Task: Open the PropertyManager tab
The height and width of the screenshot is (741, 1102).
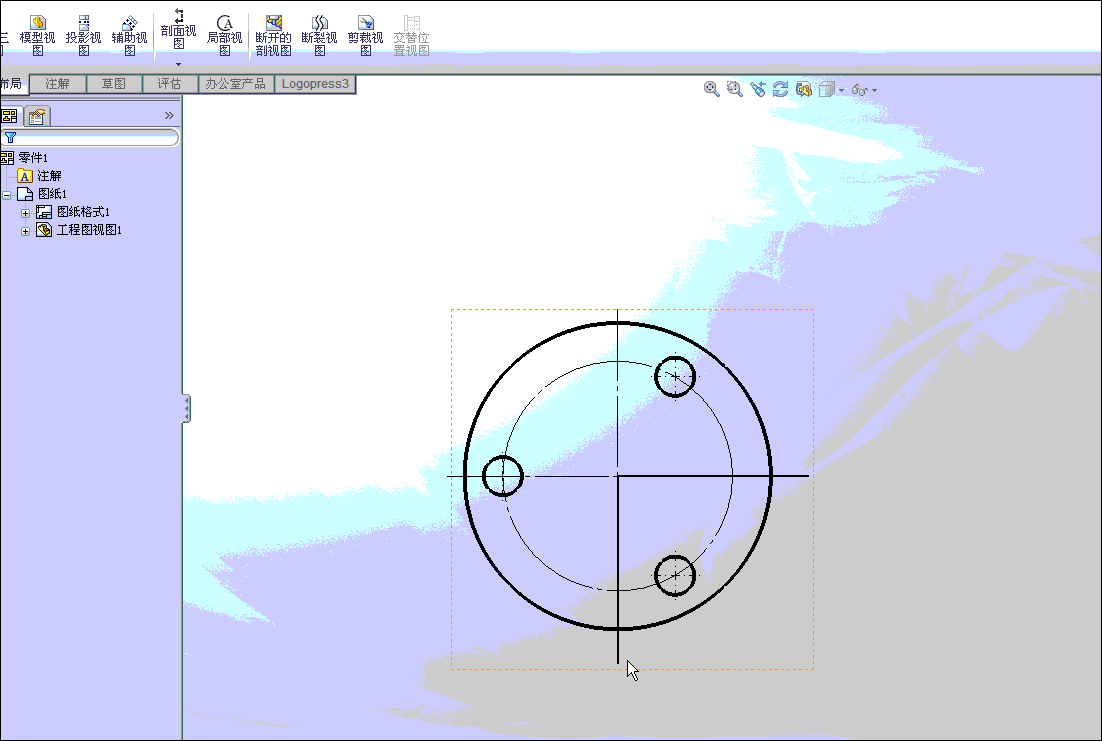Action: pos(37,116)
